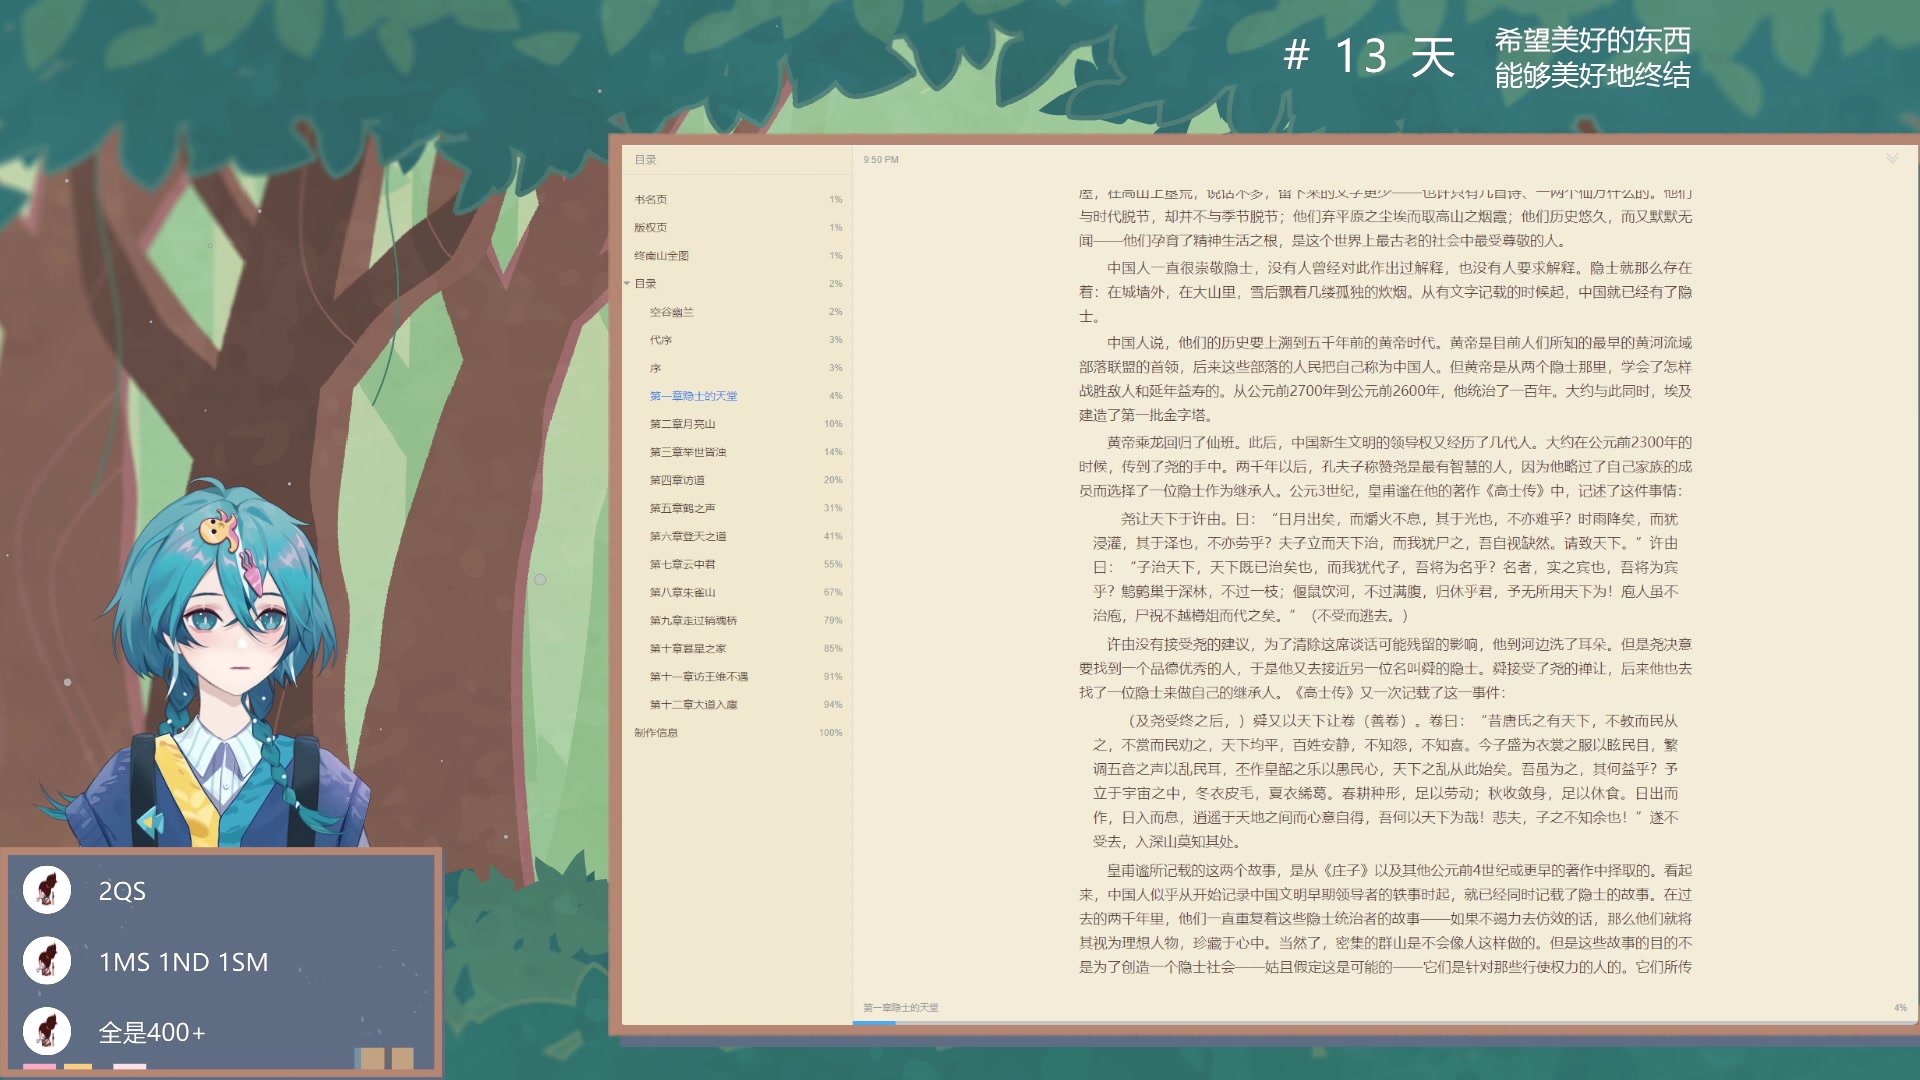Open chapter 第八章朱雀山
This screenshot has height=1080, width=1920.
pyautogui.click(x=737, y=592)
